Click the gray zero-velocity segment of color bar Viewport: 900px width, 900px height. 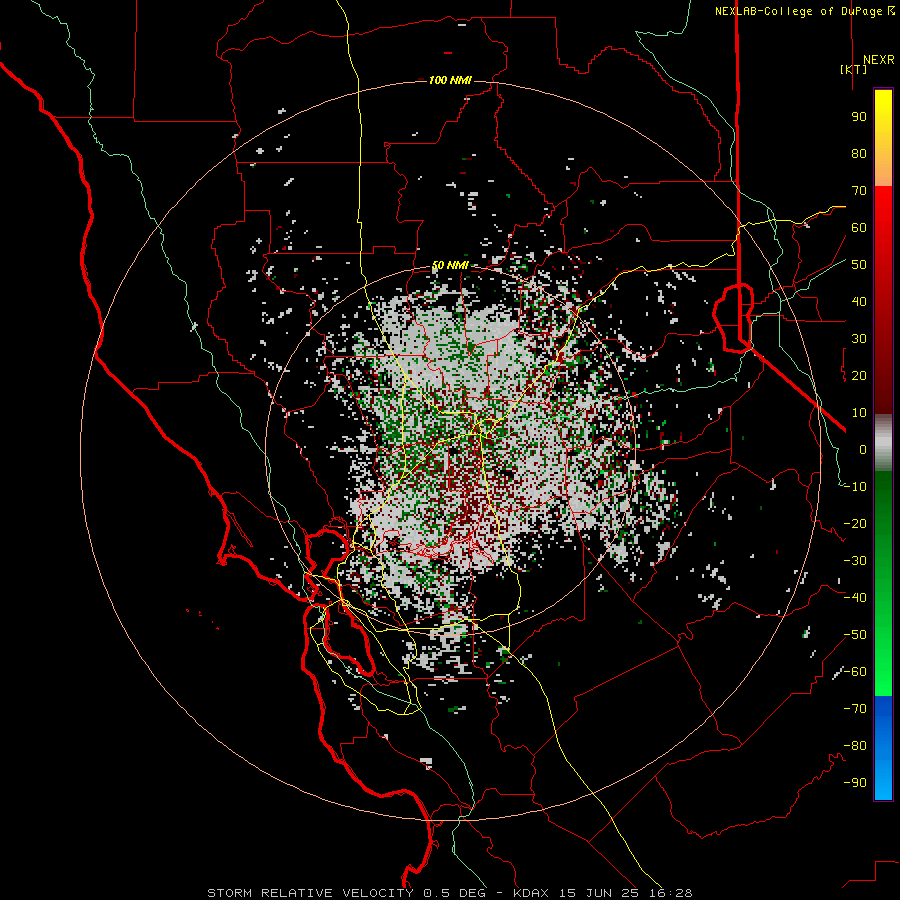pyautogui.click(x=883, y=443)
